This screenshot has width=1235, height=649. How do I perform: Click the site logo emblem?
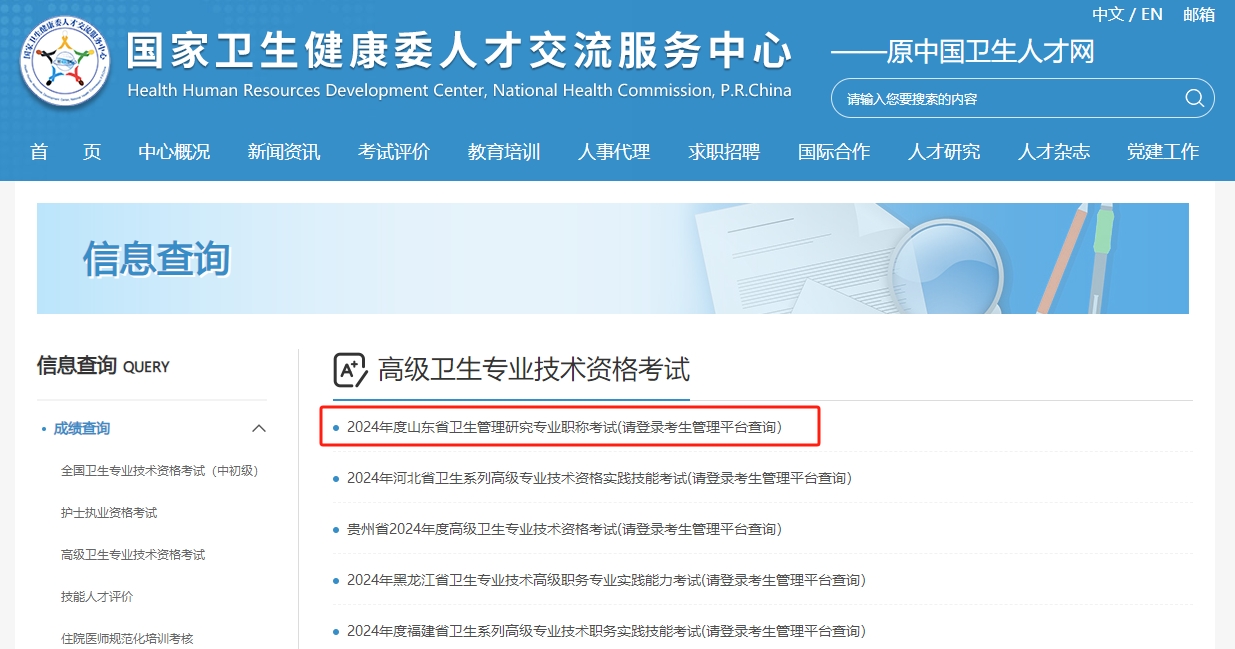click(x=65, y=64)
